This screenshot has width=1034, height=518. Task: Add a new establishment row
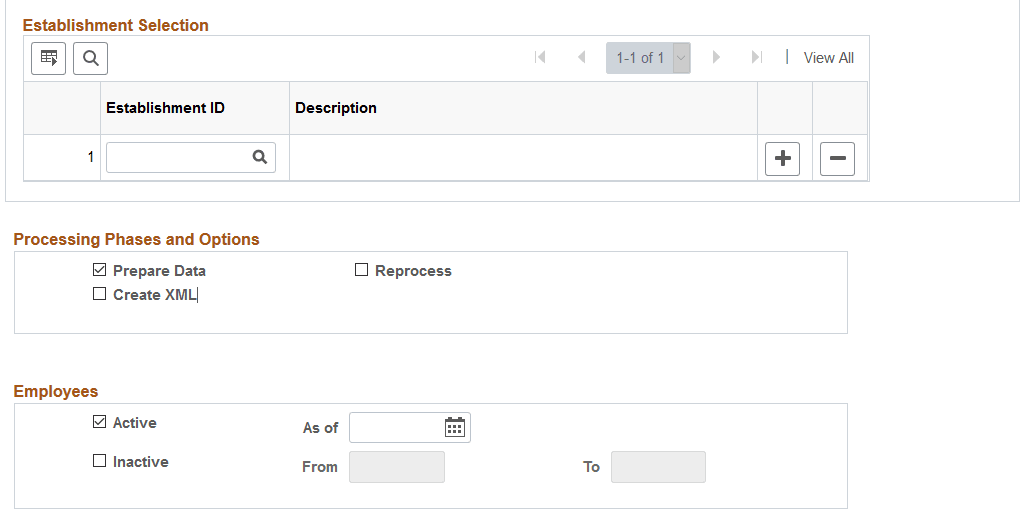click(782, 158)
